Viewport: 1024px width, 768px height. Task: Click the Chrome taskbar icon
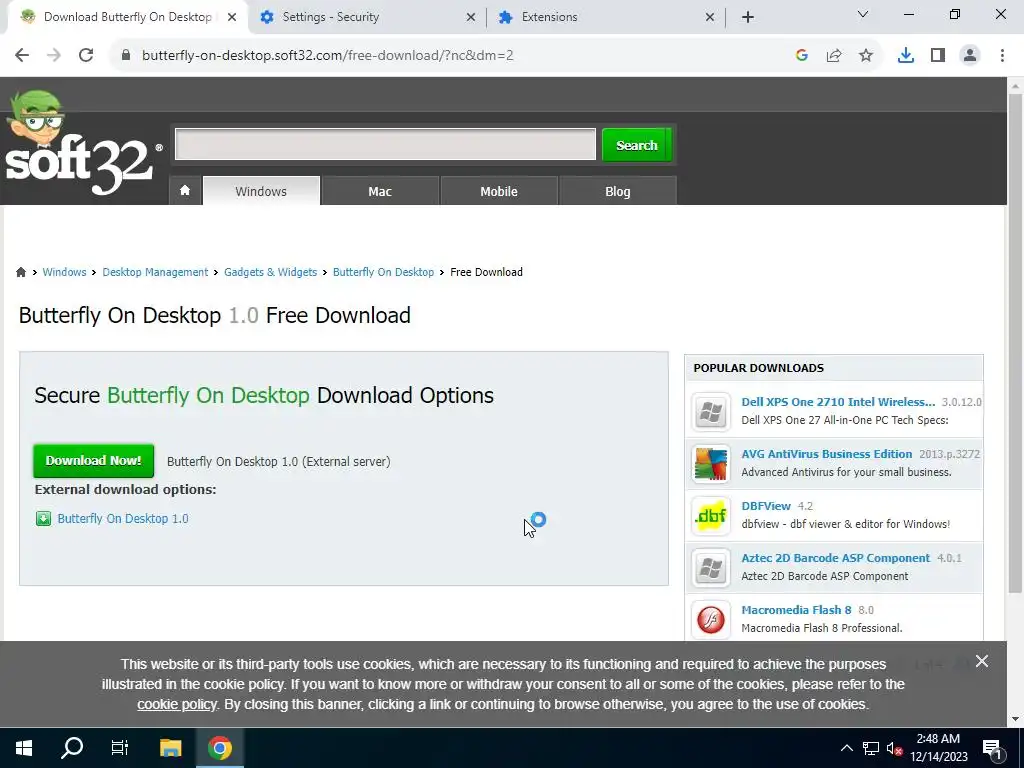[x=220, y=748]
